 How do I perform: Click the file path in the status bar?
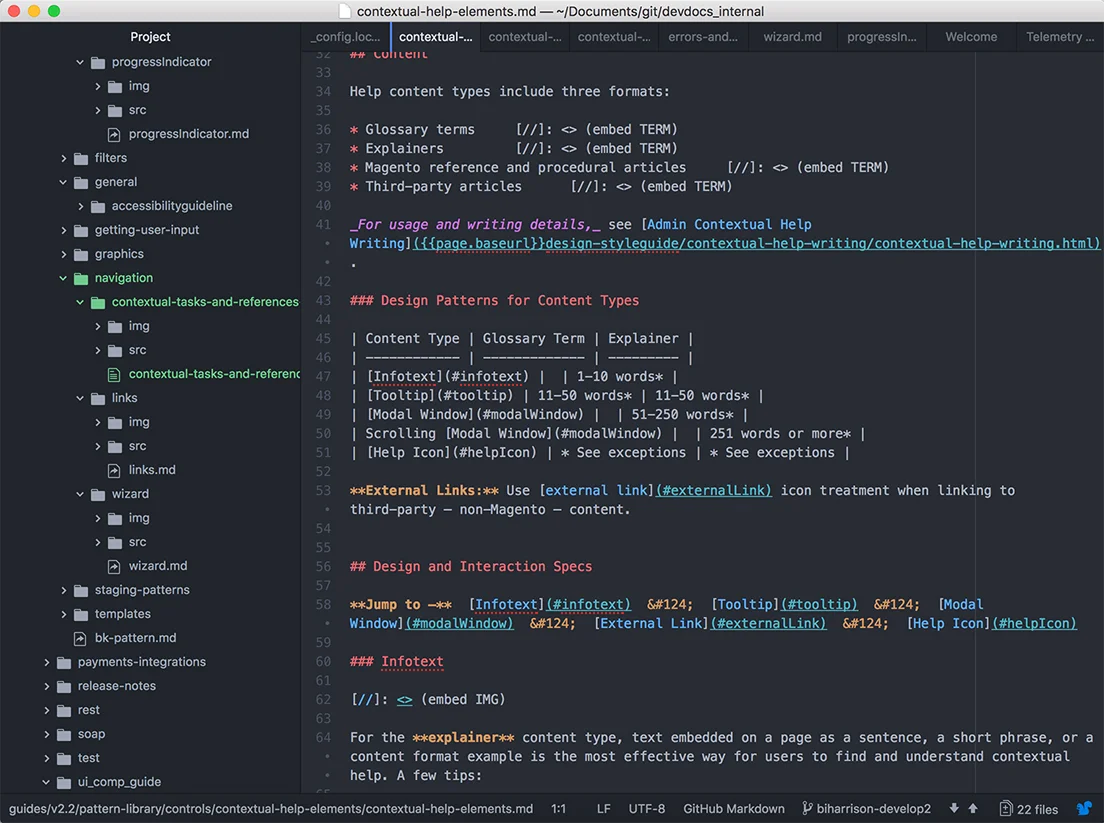click(270, 808)
